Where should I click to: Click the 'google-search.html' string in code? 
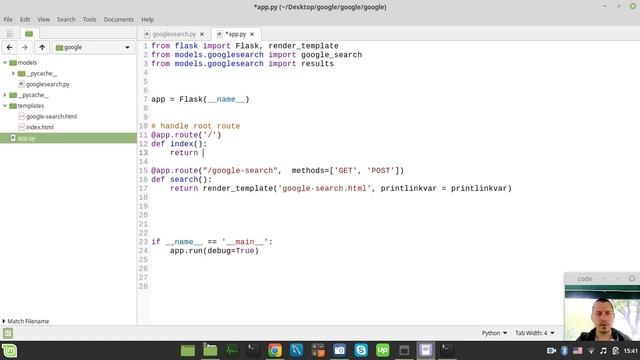click(x=324, y=188)
